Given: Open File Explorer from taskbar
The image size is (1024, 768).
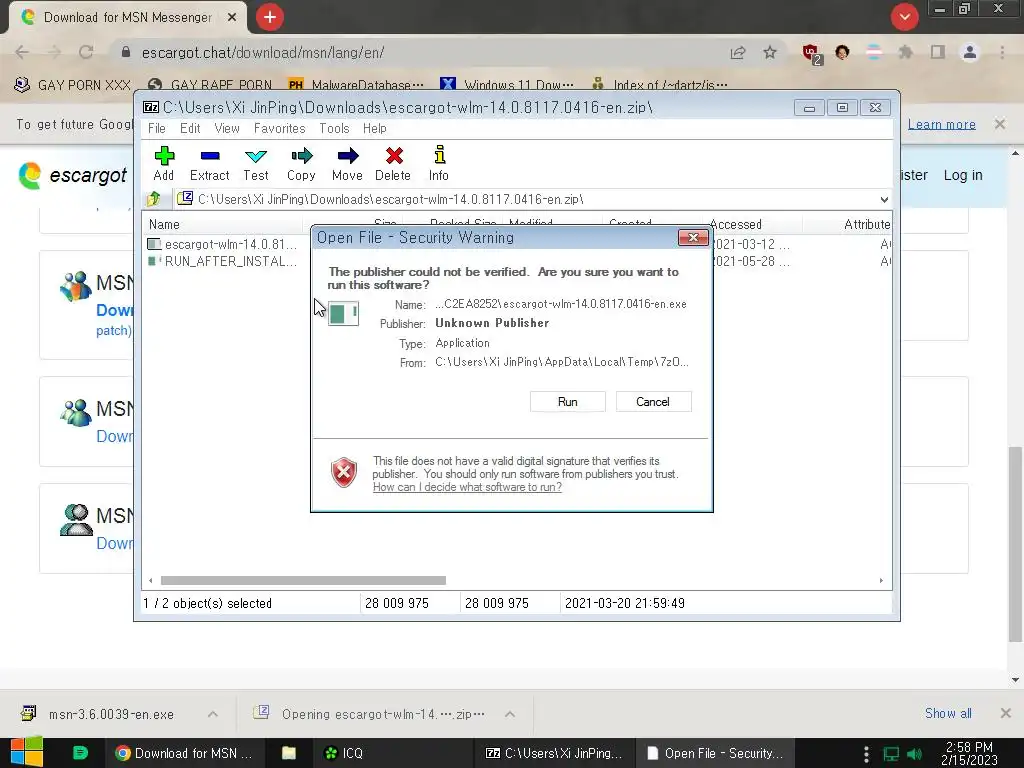Looking at the screenshot, I should pyautogui.click(x=289, y=753).
